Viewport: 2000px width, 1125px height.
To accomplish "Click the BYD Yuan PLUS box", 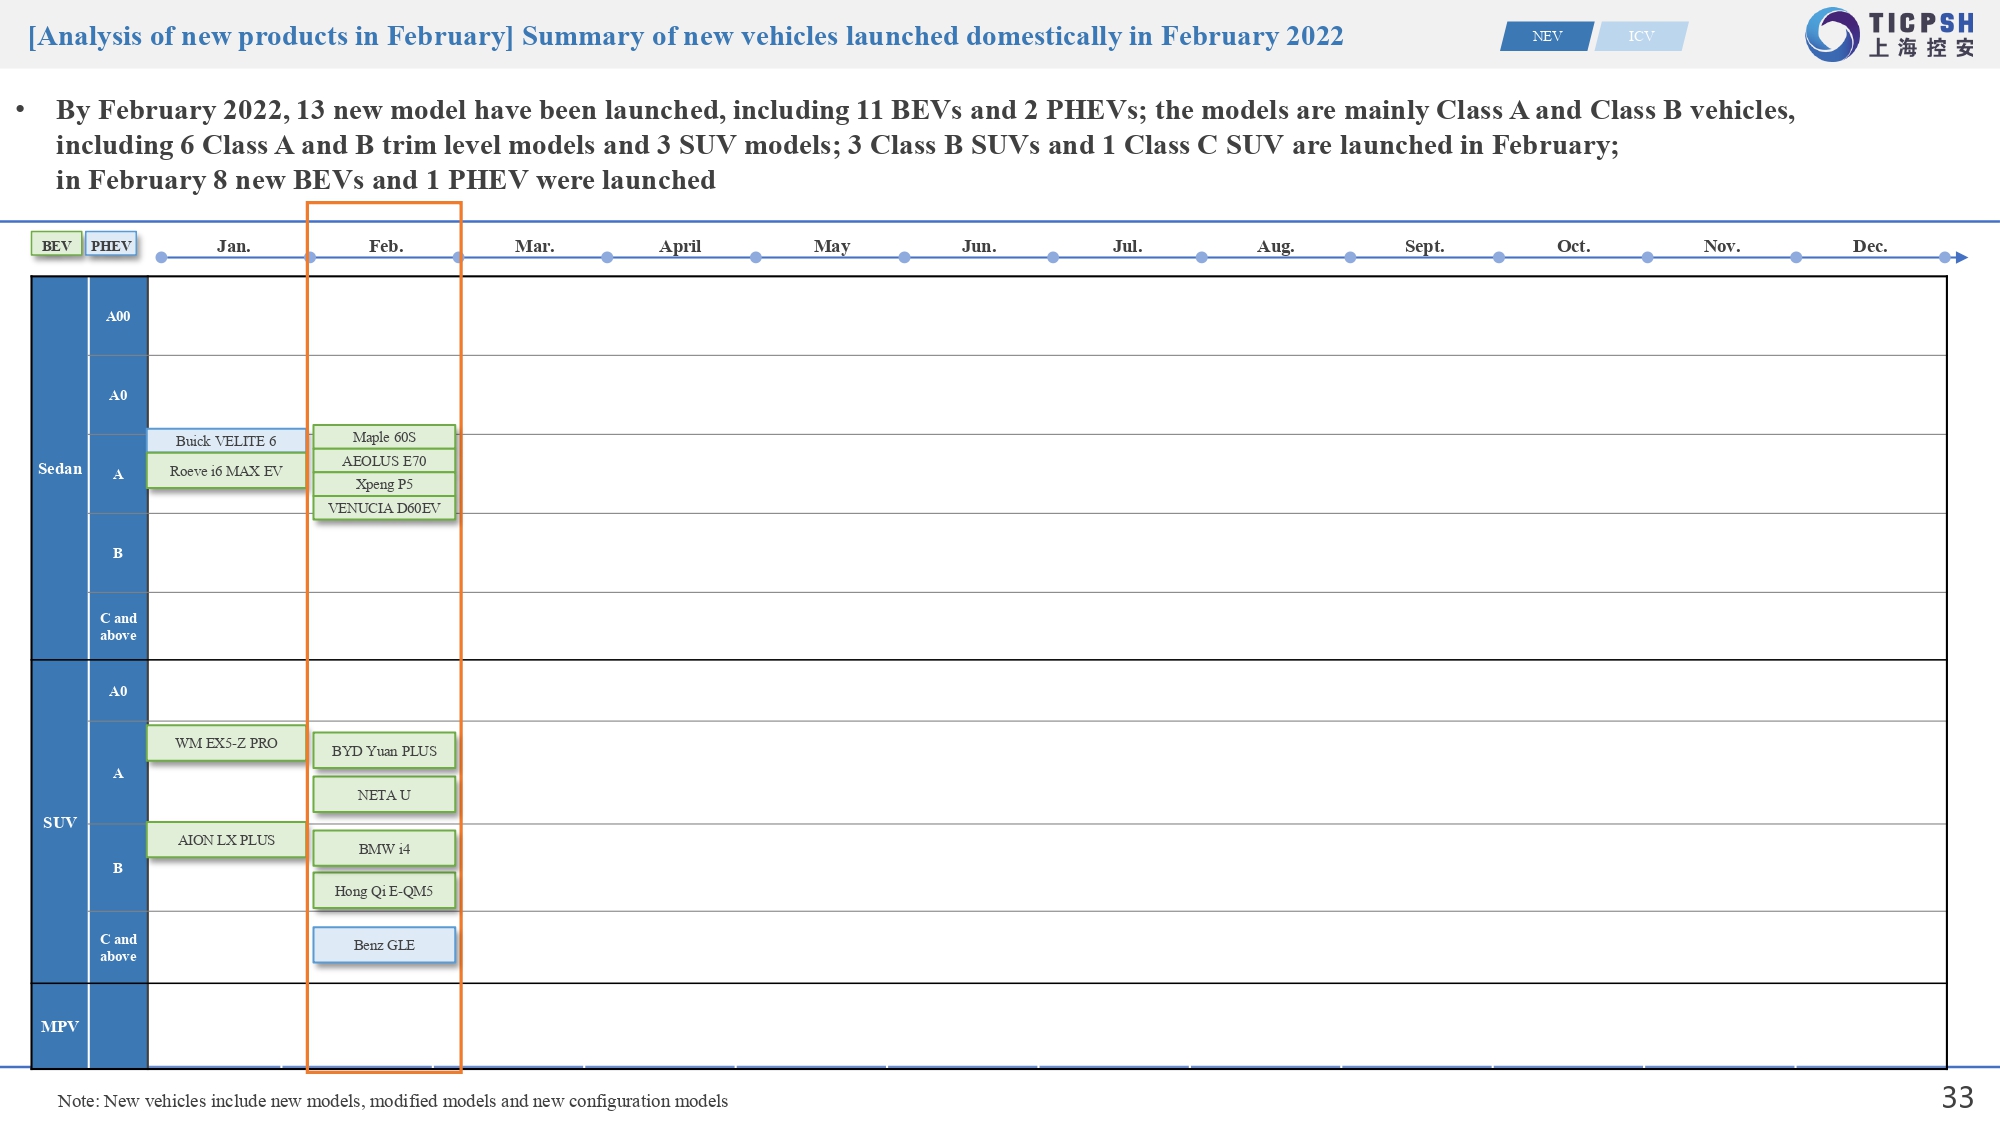I will (384, 751).
